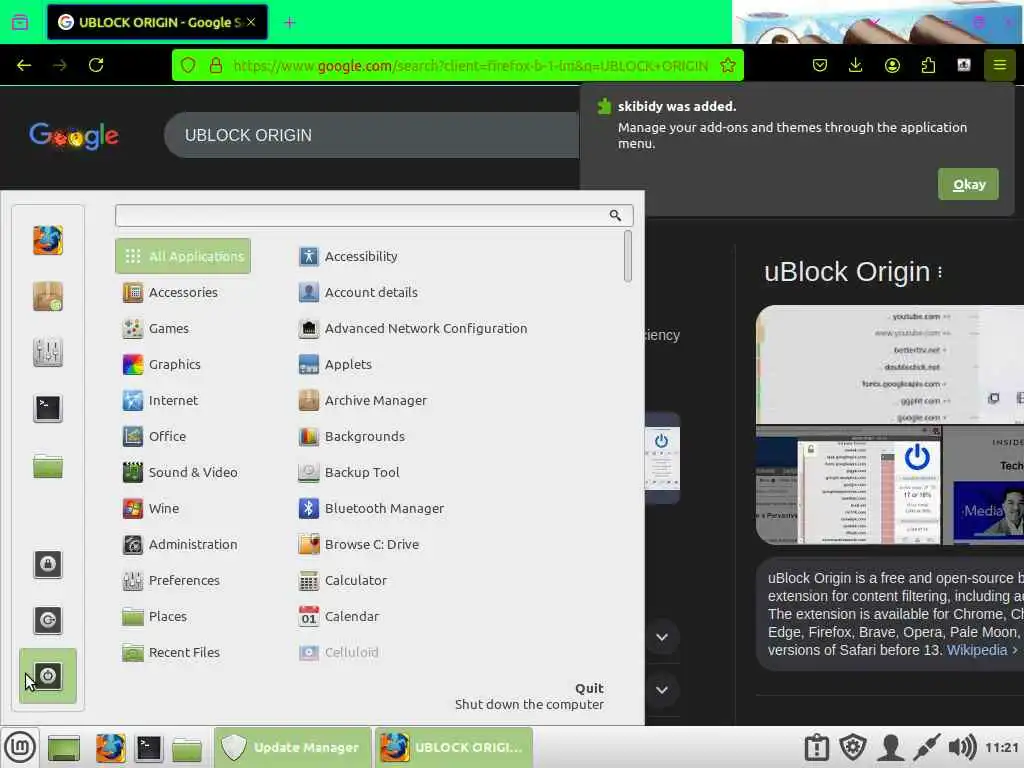Click the Logout icon in the menu
The width and height of the screenshot is (1024, 768).
pyautogui.click(x=48, y=620)
